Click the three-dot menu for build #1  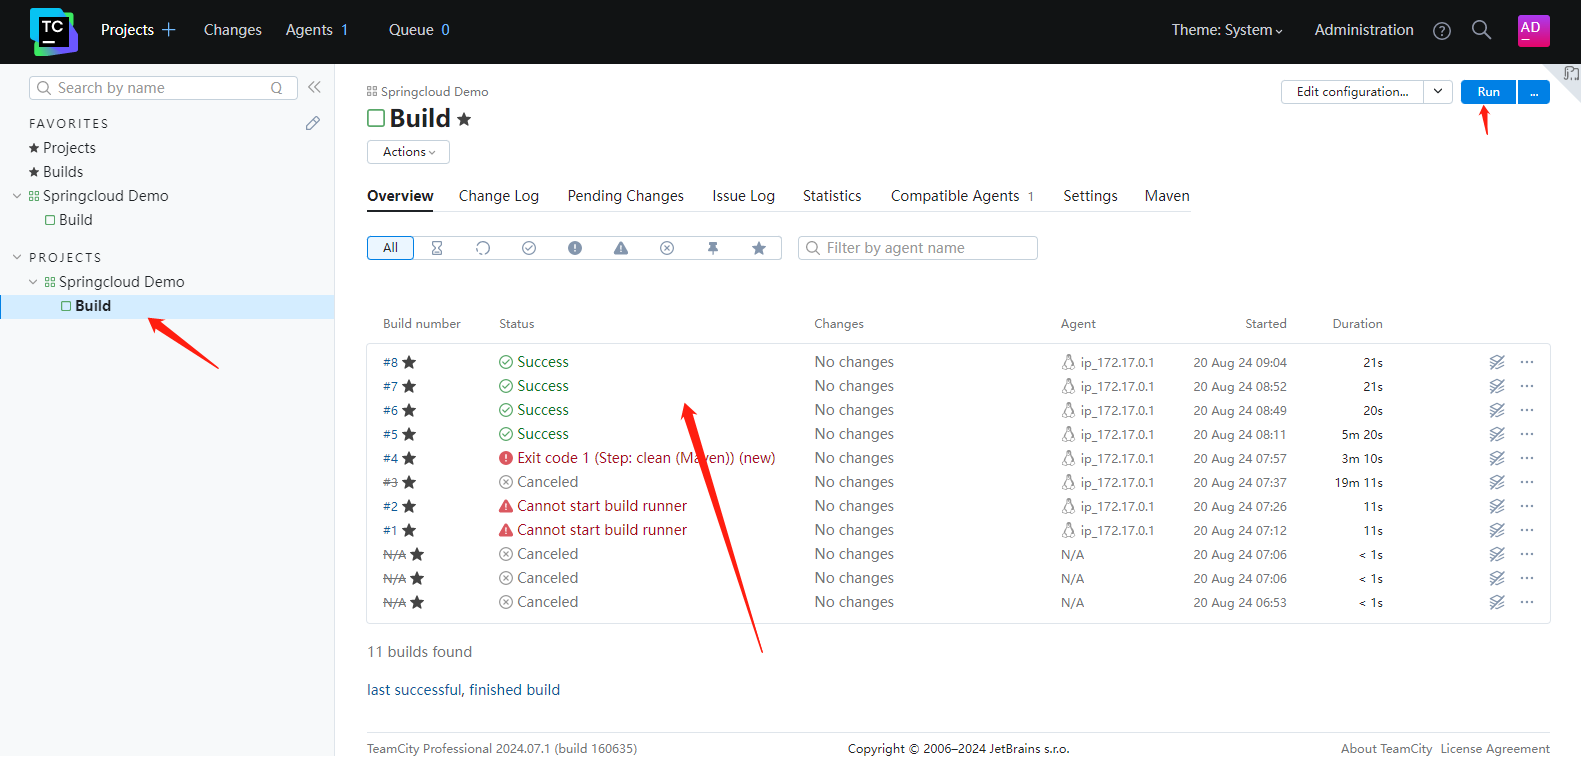1527,530
